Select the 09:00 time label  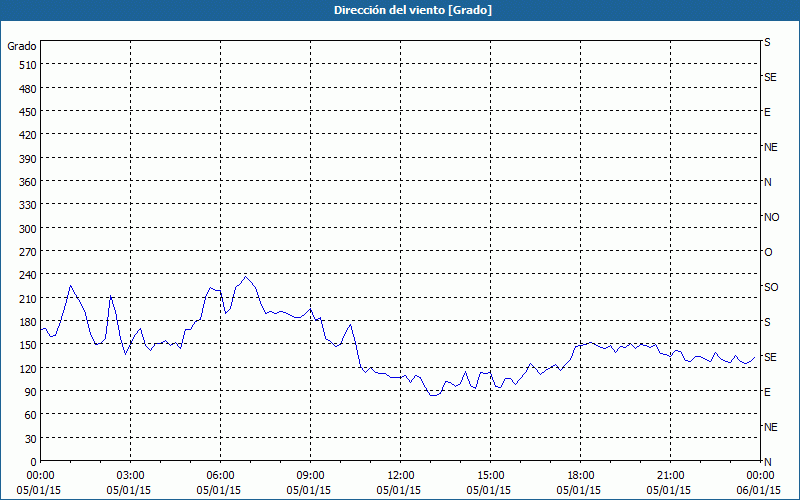(311, 476)
